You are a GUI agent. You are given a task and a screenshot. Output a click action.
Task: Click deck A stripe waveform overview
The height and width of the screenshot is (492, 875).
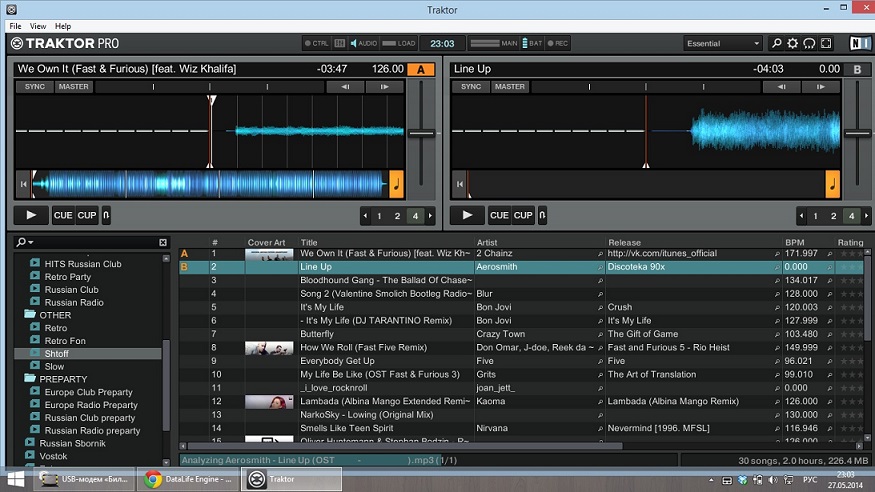pyautogui.click(x=210, y=184)
